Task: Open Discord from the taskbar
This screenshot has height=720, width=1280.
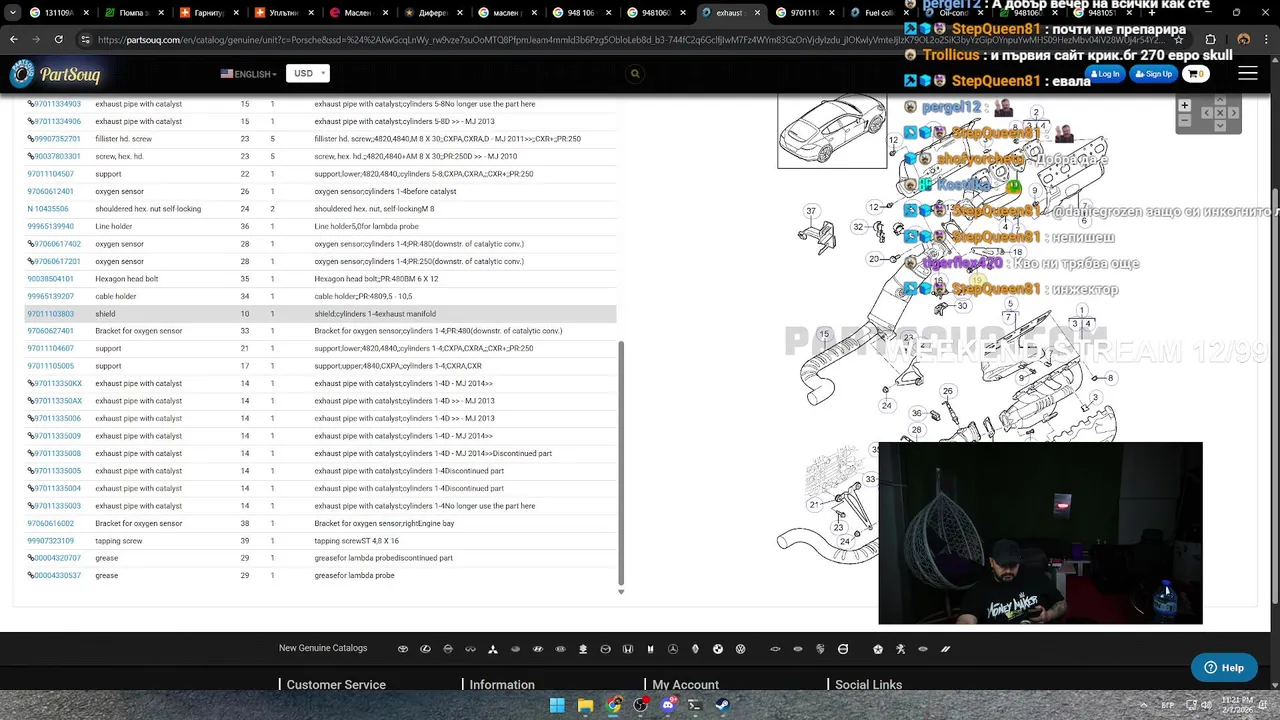Action: point(668,705)
